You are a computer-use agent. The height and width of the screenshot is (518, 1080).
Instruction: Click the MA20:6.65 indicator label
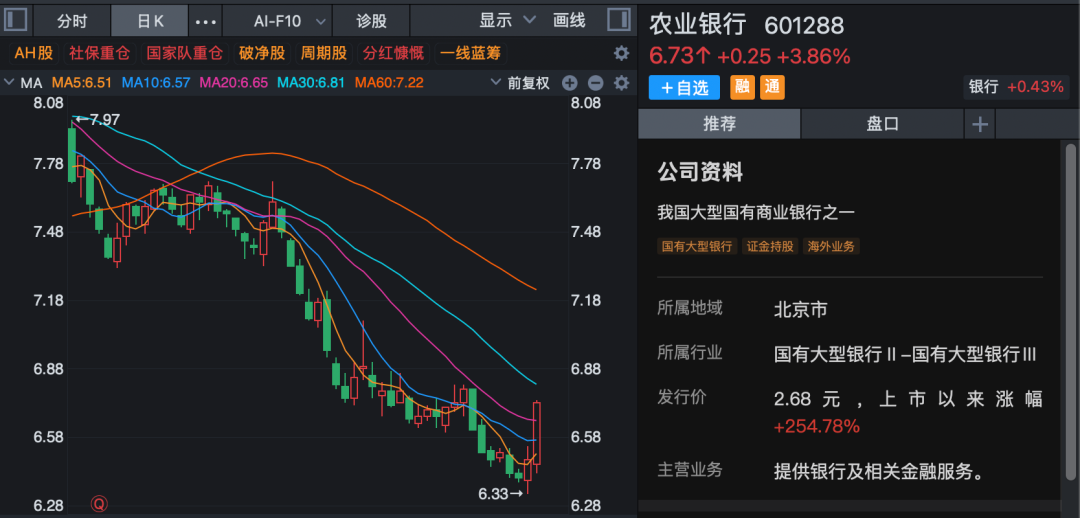coord(235,83)
